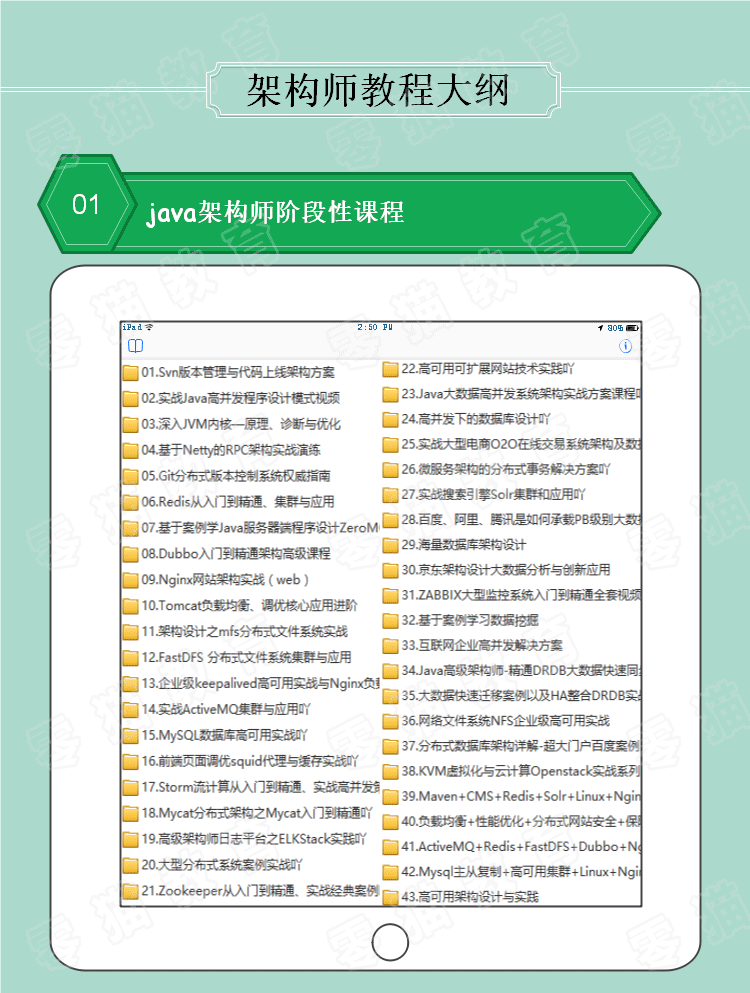Screen dimensions: 750x993
Task: Open folder 01.Svn版本管理与代码上线架构方案
Action: point(229,372)
